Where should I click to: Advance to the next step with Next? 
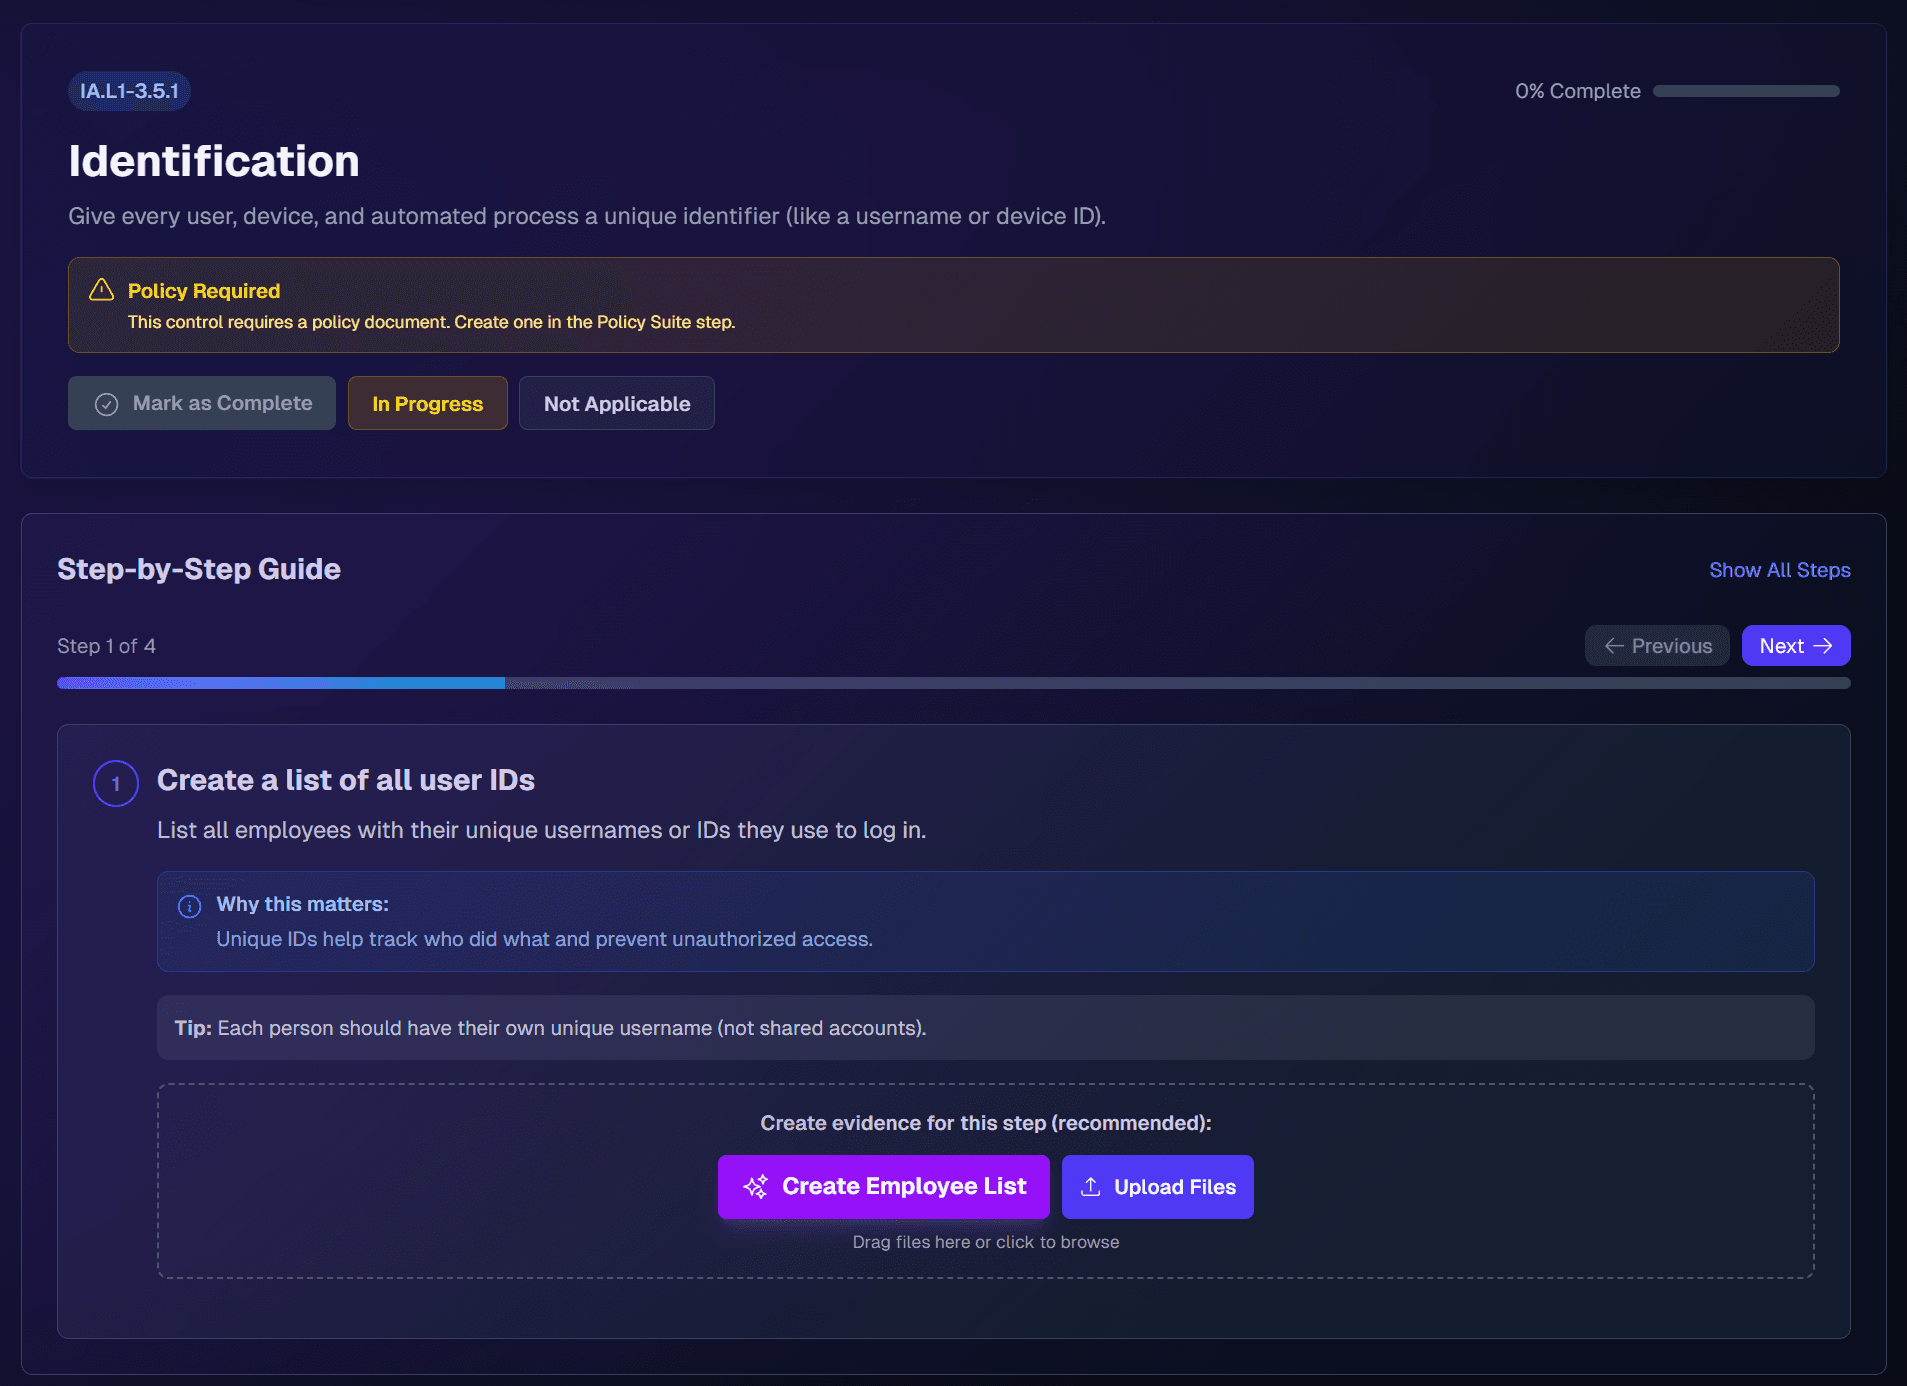tap(1795, 645)
